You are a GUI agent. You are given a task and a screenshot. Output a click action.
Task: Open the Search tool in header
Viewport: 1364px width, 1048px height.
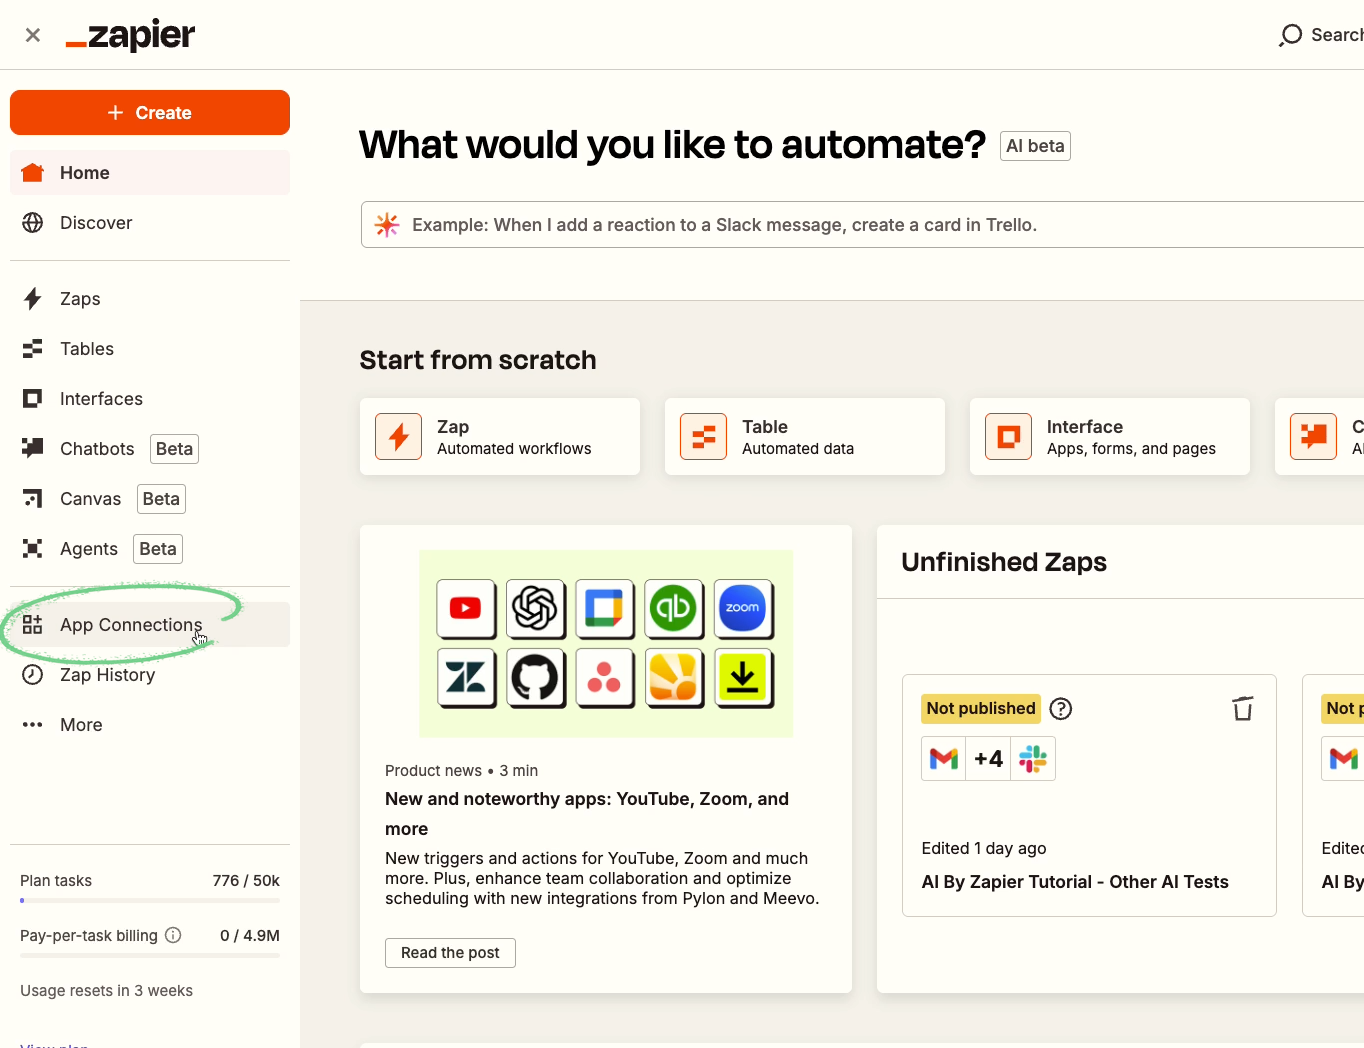(1321, 35)
